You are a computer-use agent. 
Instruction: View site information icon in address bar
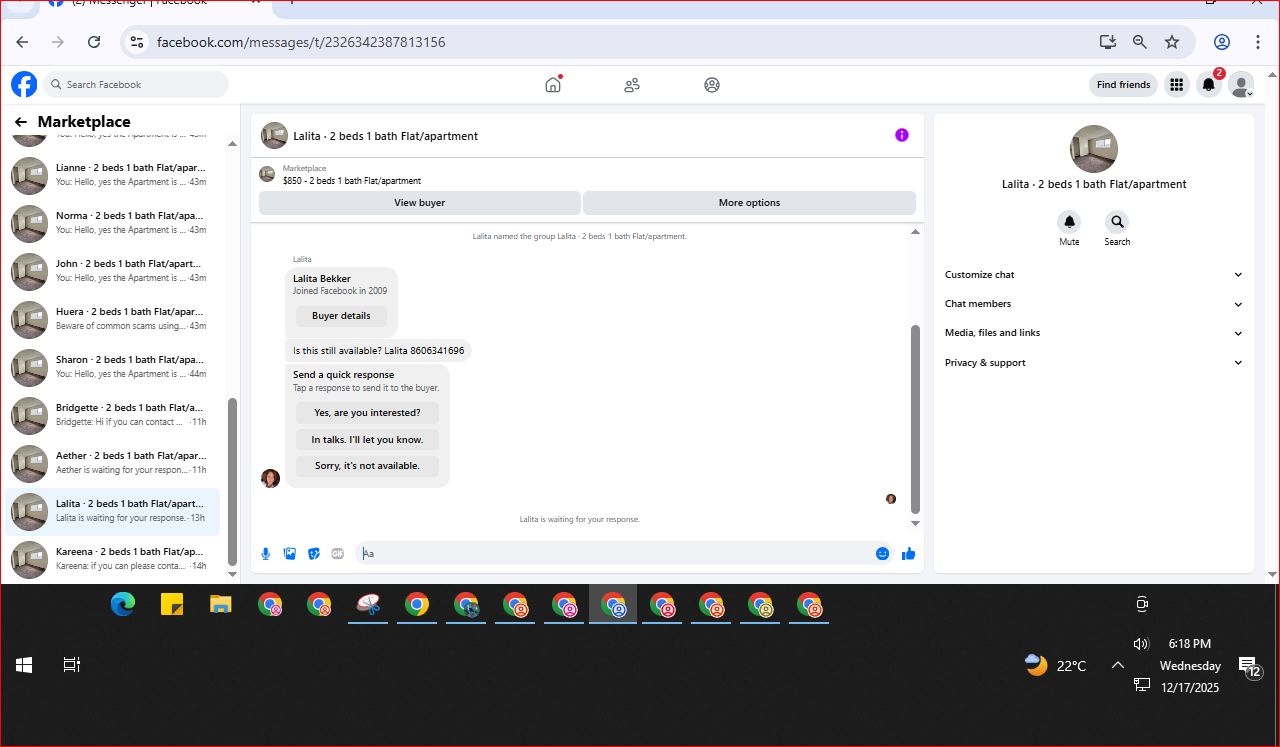pyautogui.click(x=138, y=42)
